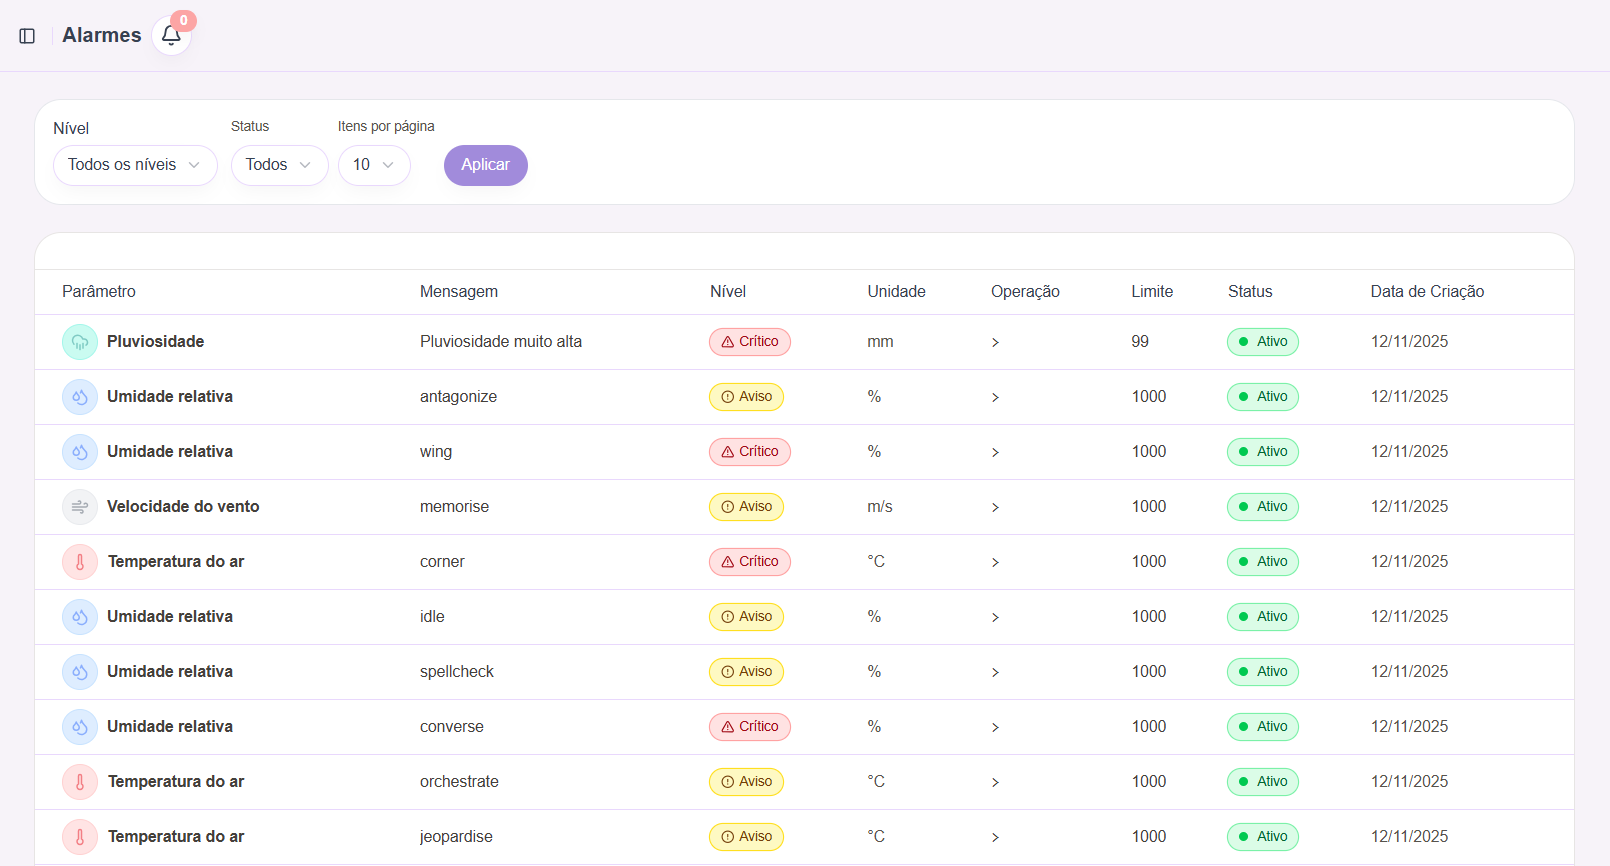The width and height of the screenshot is (1610, 866).
Task: Select the Pluviosidade parameter name
Action: pos(156,342)
